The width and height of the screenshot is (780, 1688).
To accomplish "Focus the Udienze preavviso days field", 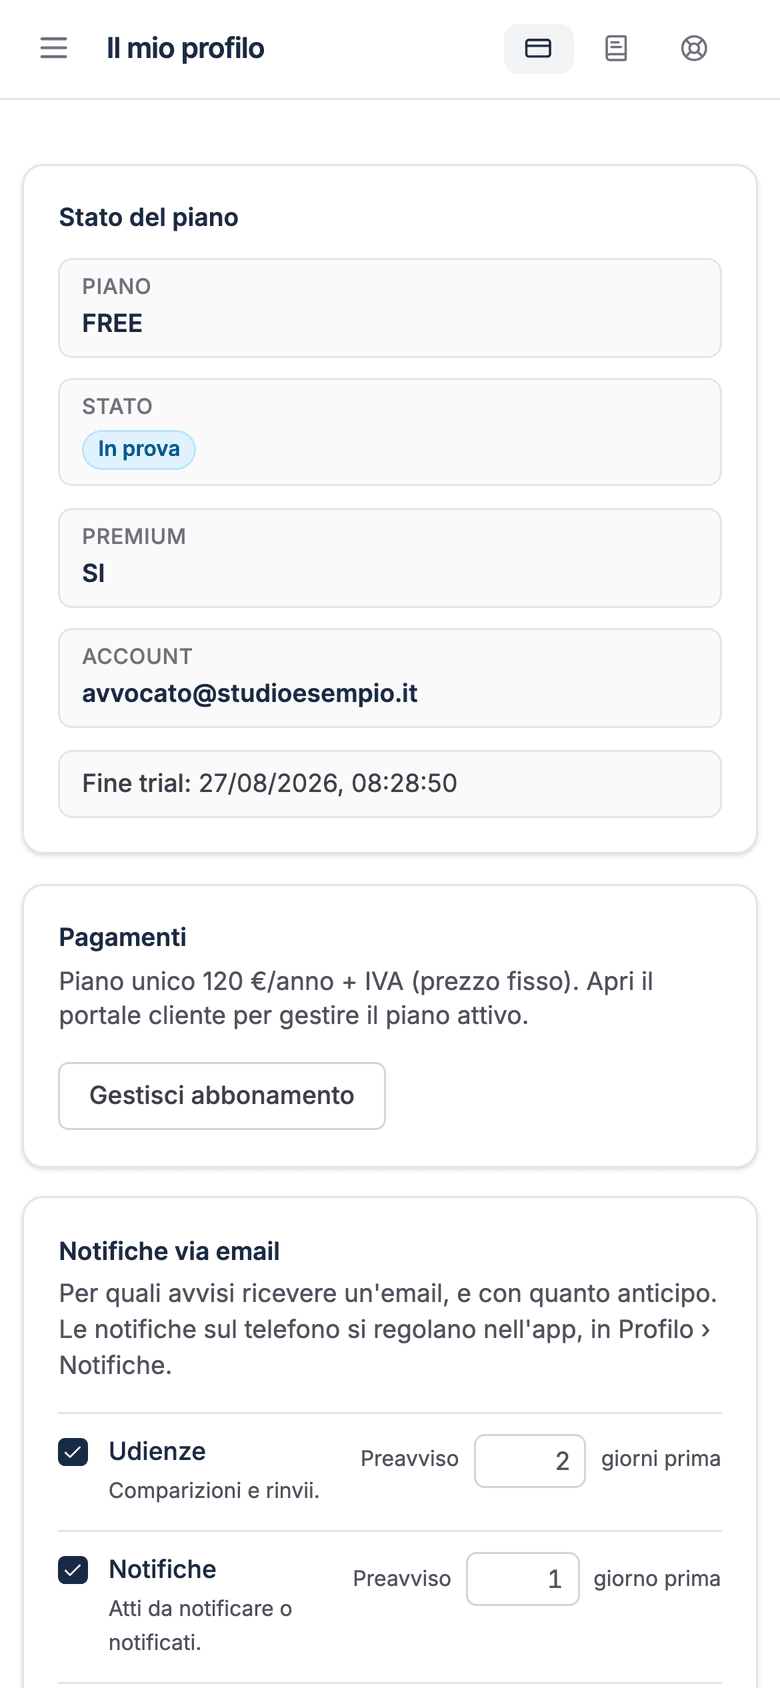I will coord(530,1461).
